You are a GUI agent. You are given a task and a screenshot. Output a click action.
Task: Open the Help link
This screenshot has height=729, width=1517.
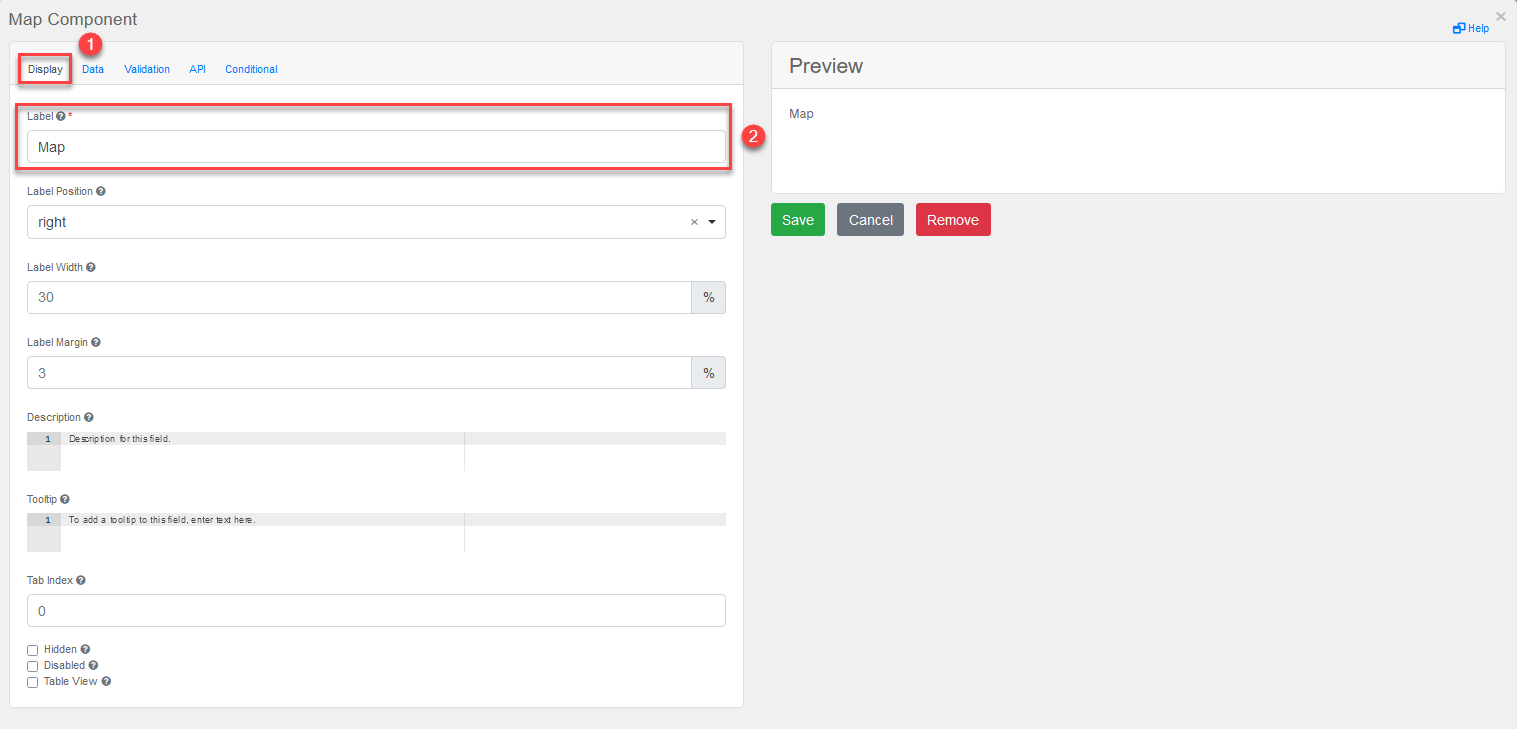click(1472, 28)
